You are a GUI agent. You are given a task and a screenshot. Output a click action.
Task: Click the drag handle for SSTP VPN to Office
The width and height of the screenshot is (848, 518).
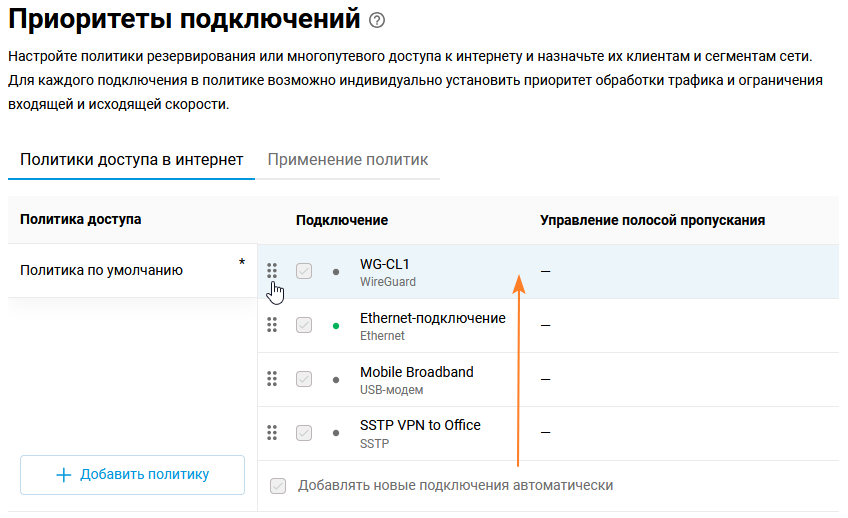point(272,433)
